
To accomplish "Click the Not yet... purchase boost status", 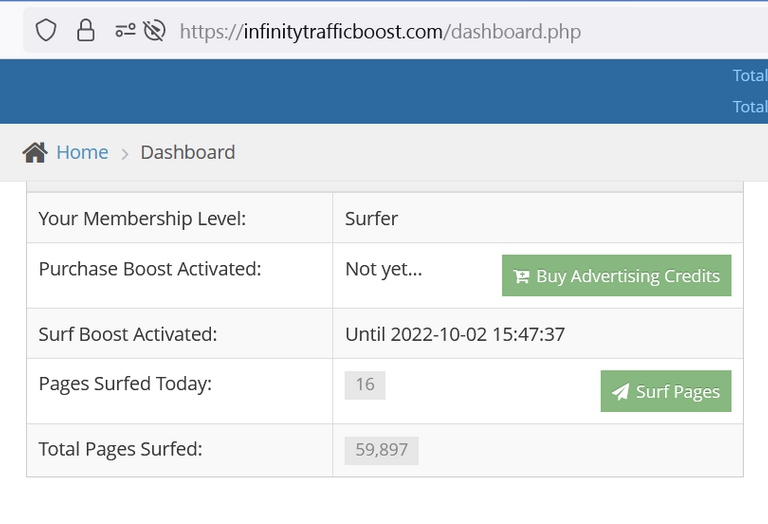I will [384, 269].
